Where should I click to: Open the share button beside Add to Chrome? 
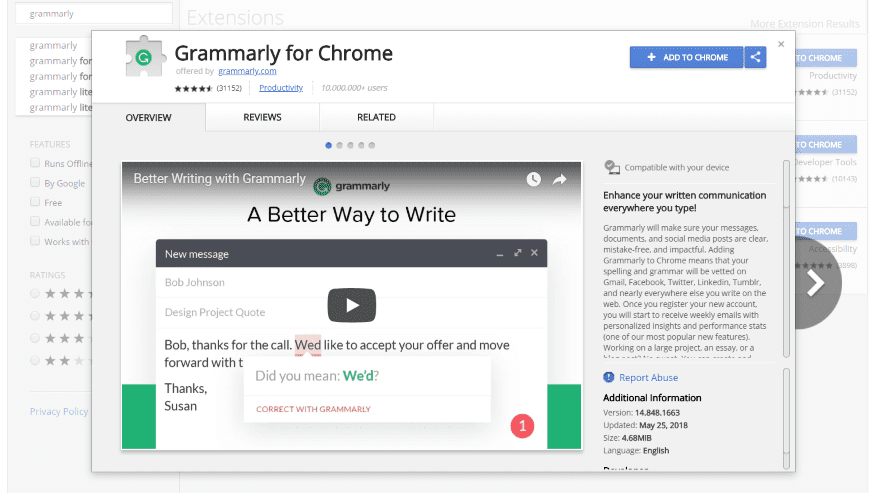[755, 57]
